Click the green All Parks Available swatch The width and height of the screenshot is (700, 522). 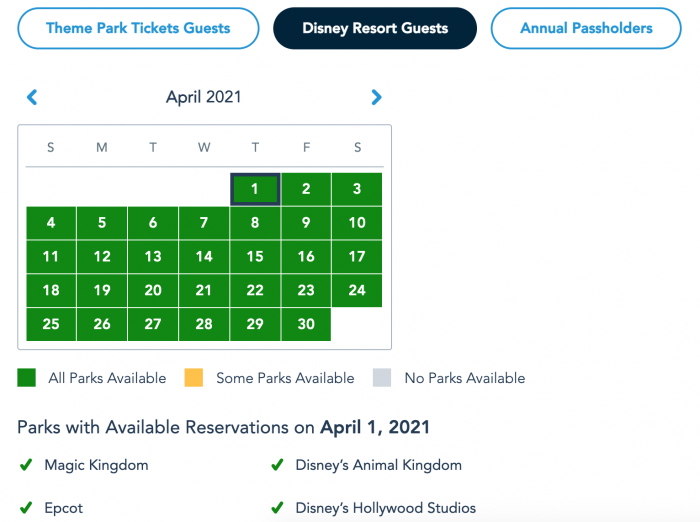26,378
